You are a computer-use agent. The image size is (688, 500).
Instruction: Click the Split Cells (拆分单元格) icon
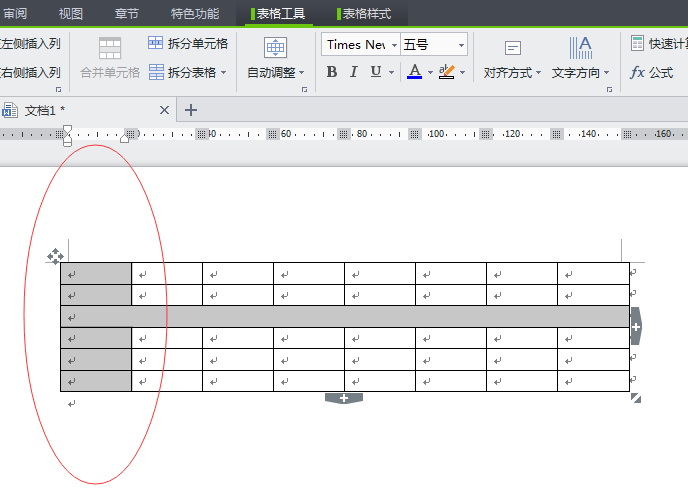point(155,43)
